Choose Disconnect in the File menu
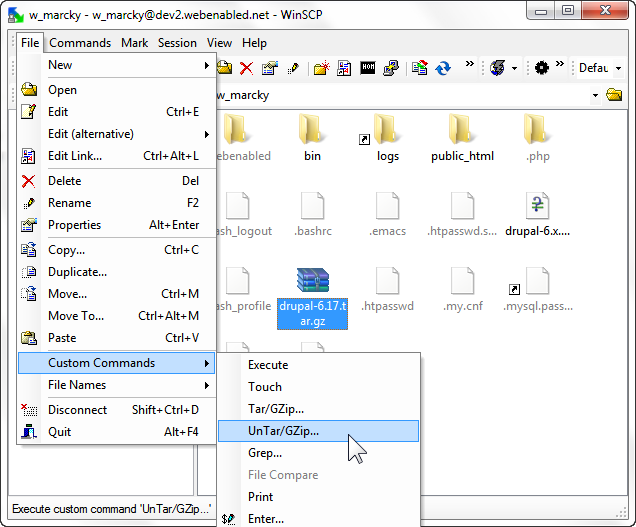The height and width of the screenshot is (527, 636). (117, 410)
